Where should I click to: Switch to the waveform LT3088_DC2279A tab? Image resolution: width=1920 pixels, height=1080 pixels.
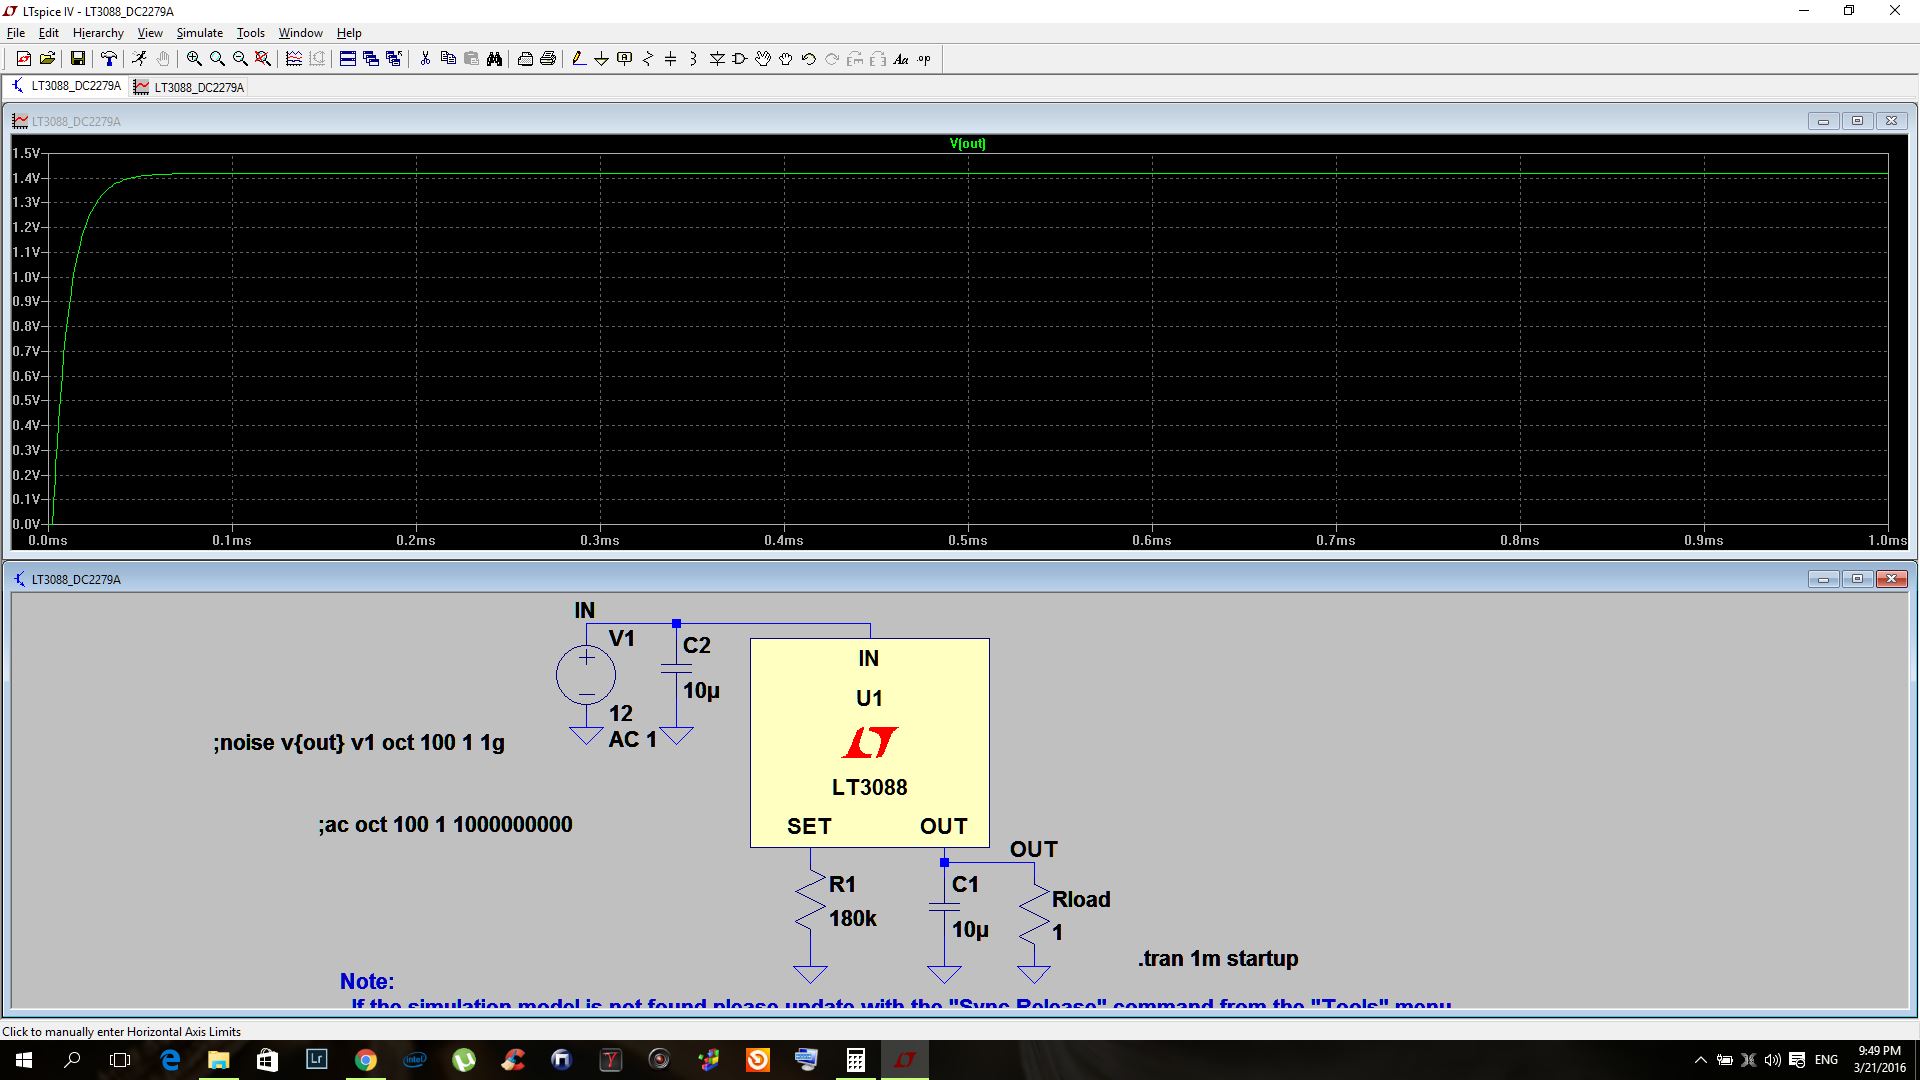point(189,87)
